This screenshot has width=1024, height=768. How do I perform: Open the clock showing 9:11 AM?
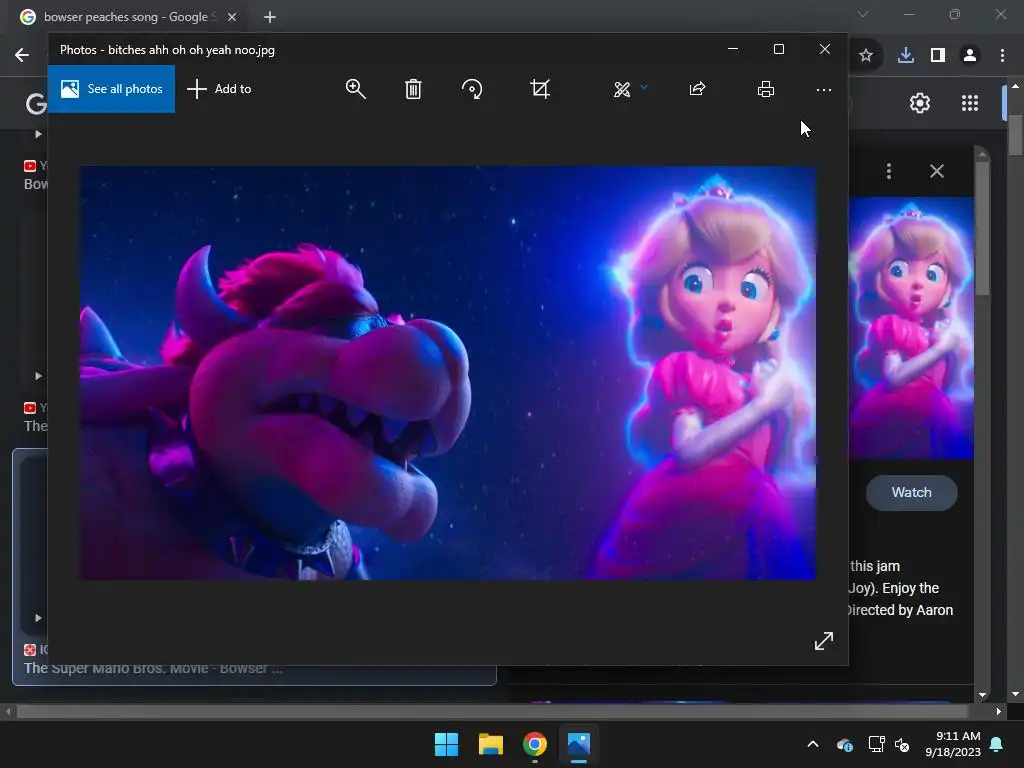click(953, 744)
